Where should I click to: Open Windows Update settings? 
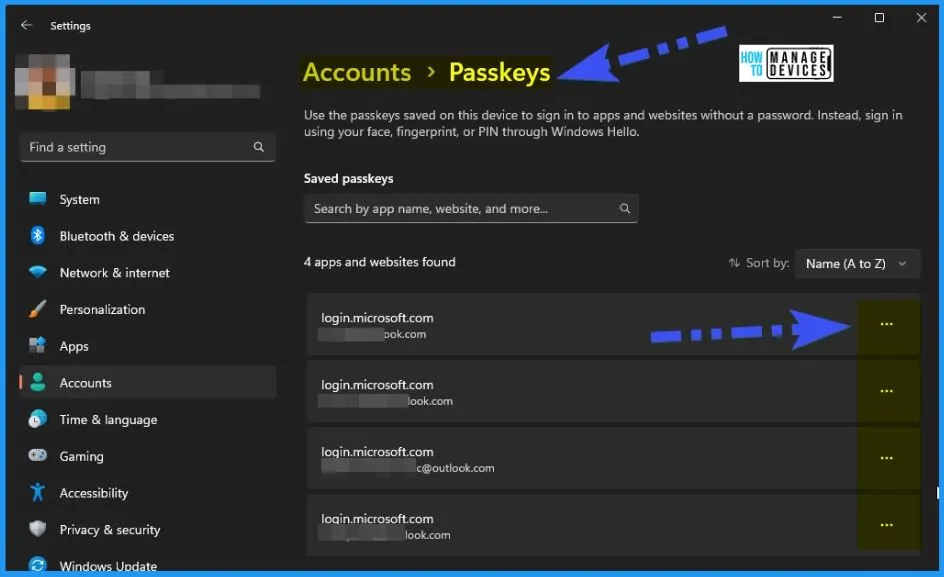point(148,562)
